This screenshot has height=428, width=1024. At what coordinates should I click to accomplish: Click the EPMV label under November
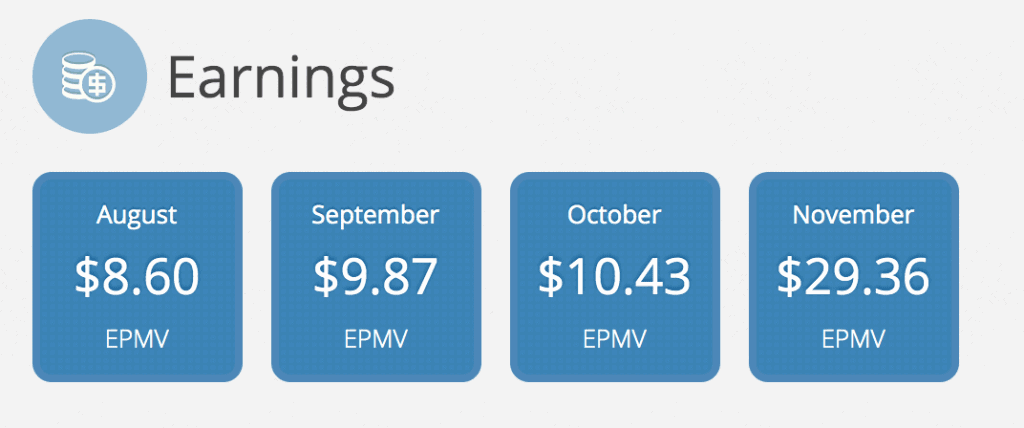click(x=854, y=338)
